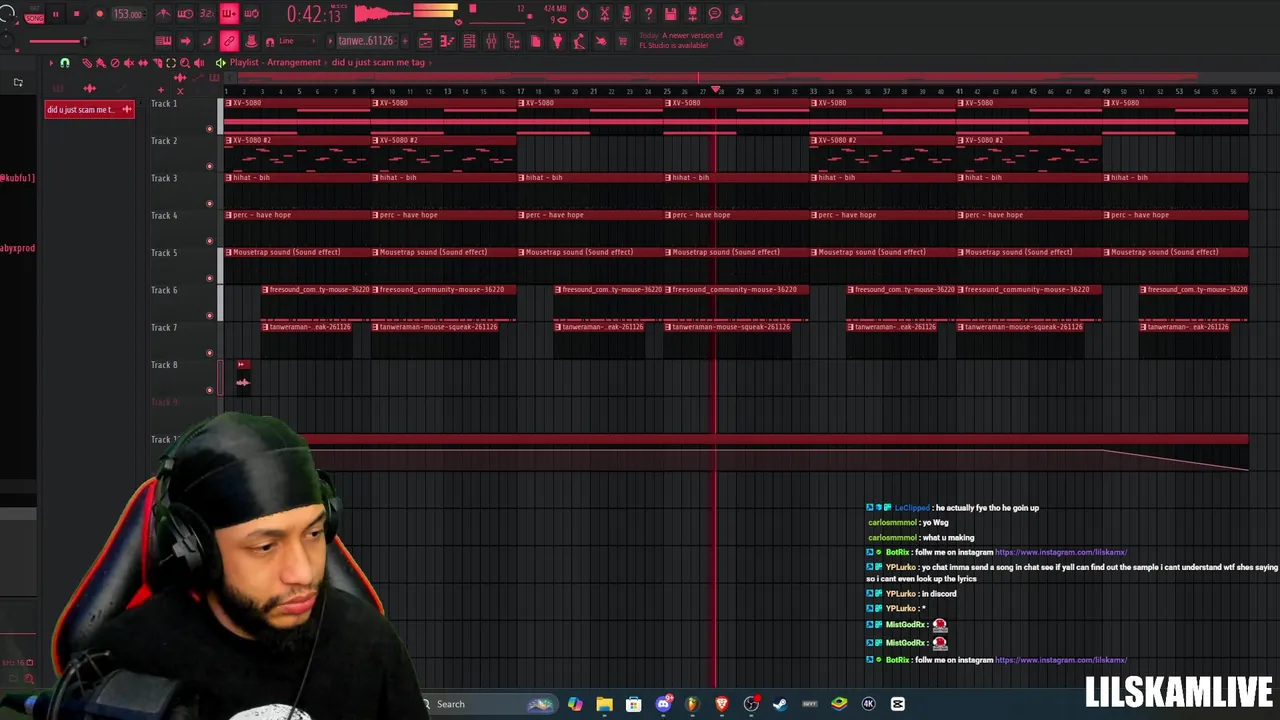
Task: Click the tempo 153 field
Action: coord(127,14)
